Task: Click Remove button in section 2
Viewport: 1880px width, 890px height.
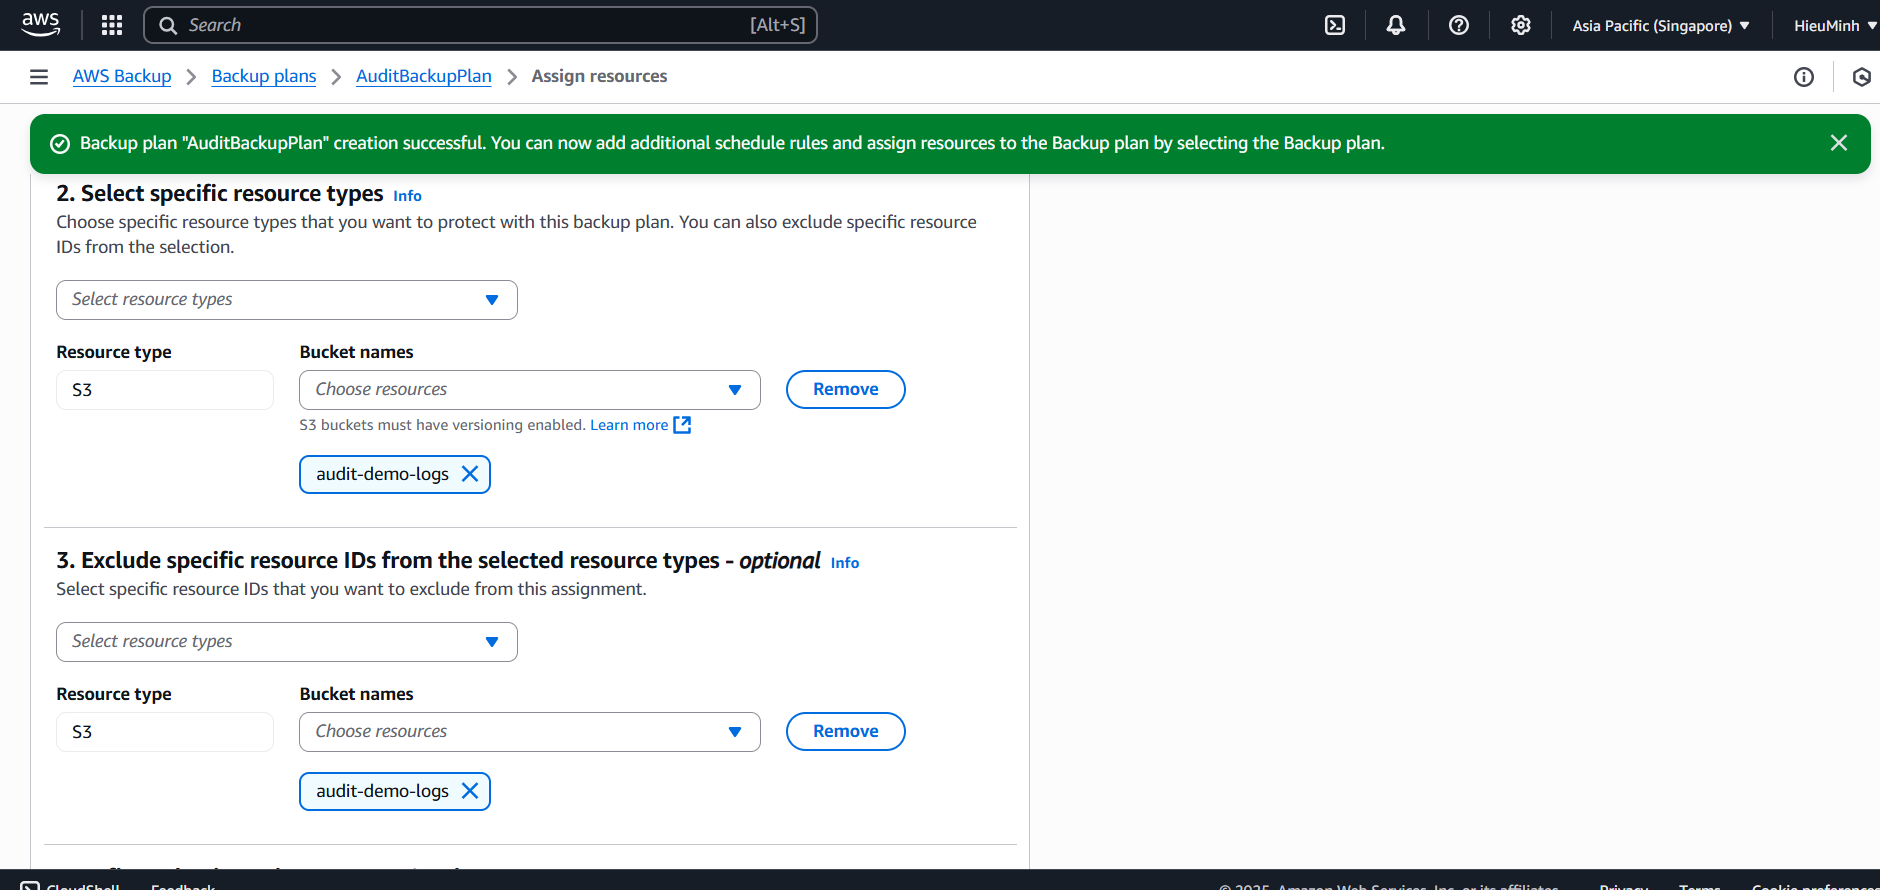Action: click(846, 390)
